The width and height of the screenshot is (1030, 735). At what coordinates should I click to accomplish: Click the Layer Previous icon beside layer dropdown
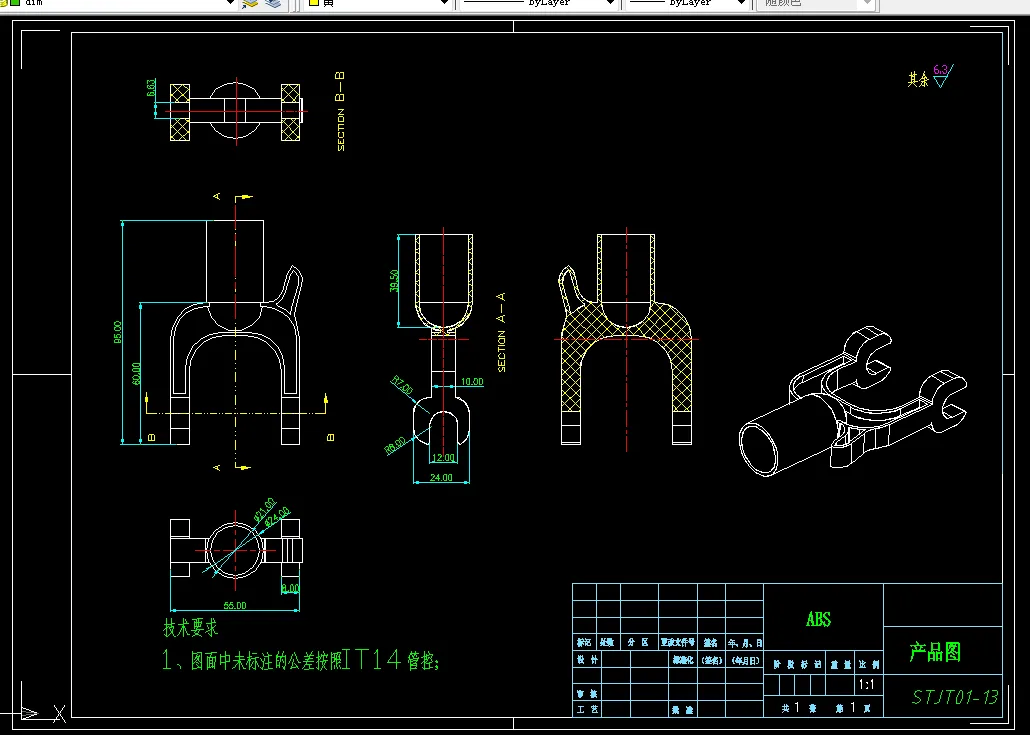pyautogui.click(x=250, y=3)
